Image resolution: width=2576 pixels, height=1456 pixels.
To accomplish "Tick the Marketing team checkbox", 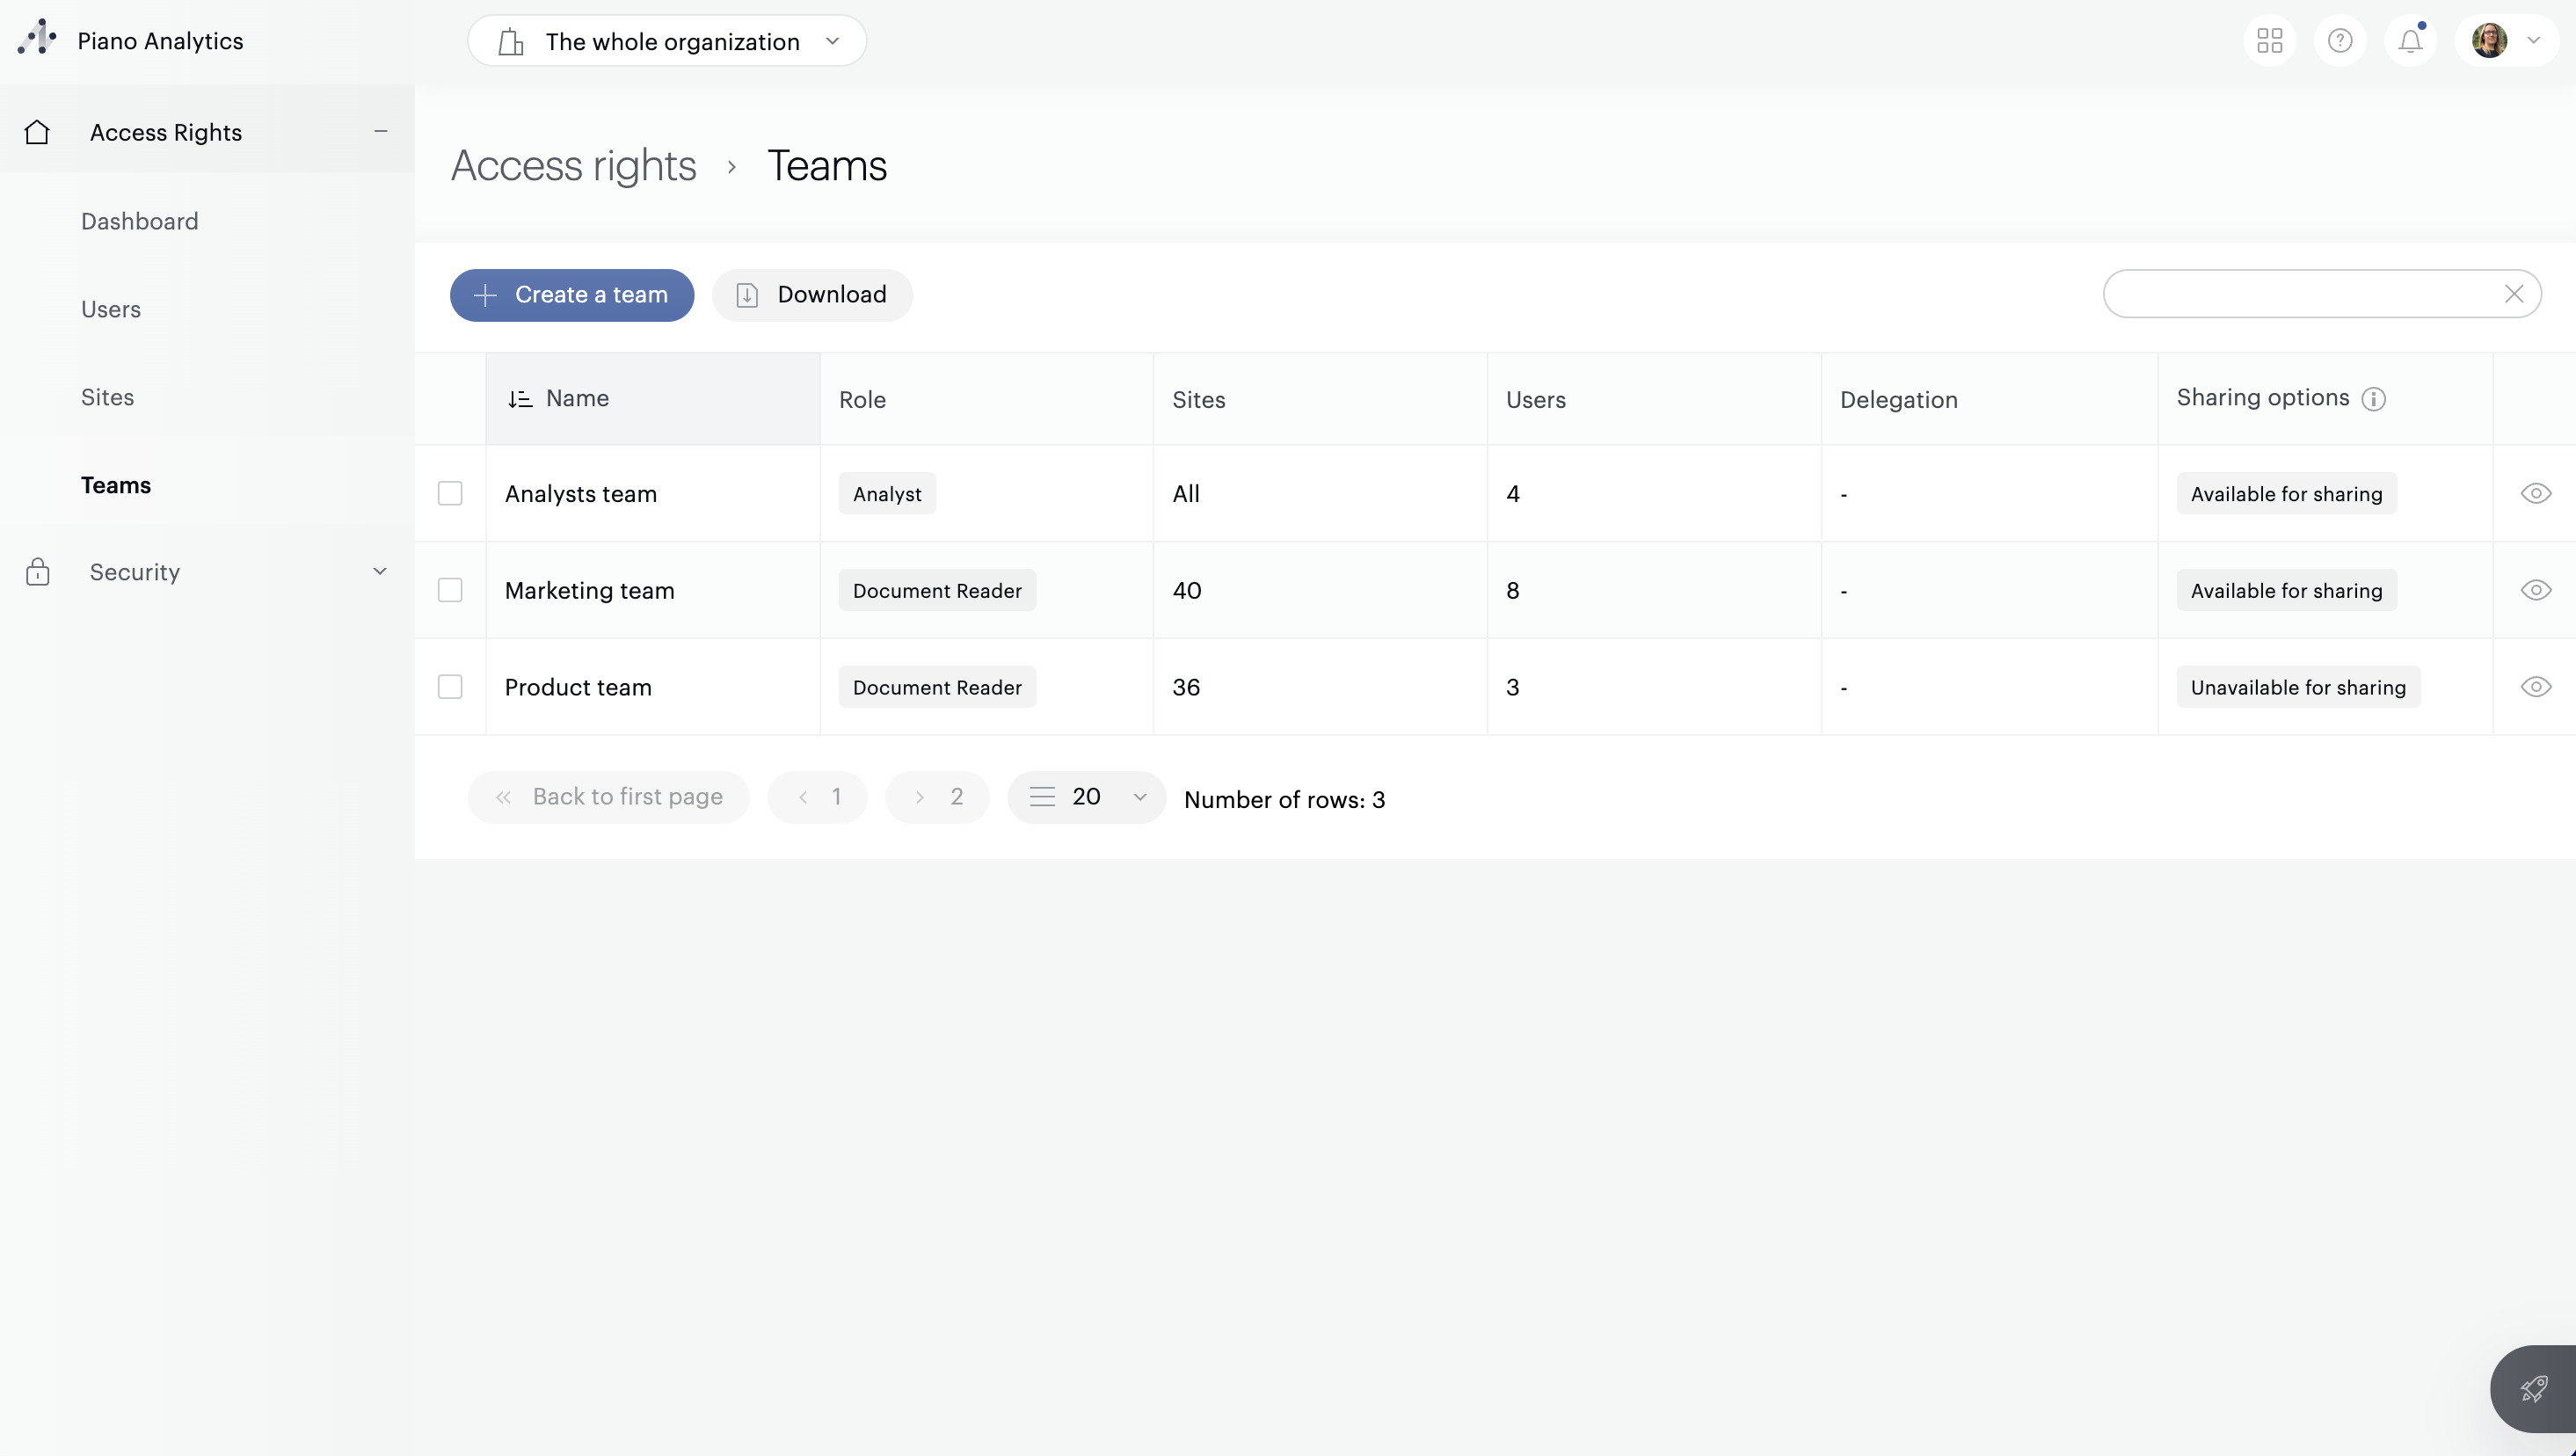I will pos(450,590).
